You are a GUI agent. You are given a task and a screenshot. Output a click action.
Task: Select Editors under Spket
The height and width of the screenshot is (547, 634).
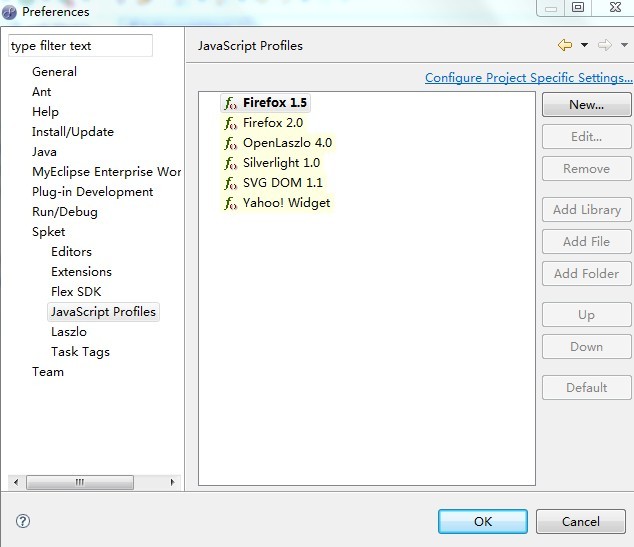pos(72,252)
